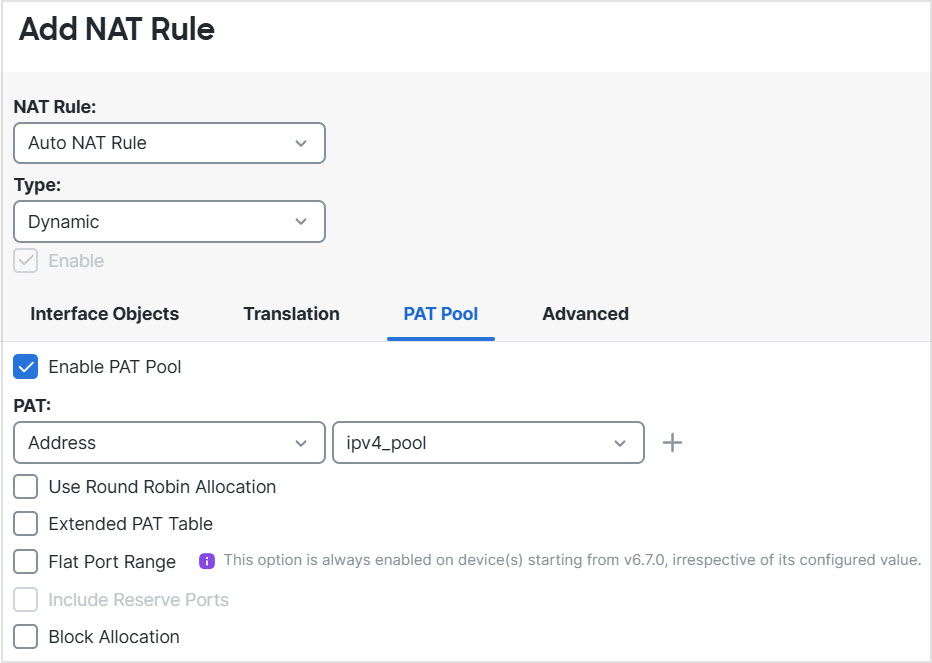
Task: Enable the Block Allocation checkbox
Action: [26, 637]
